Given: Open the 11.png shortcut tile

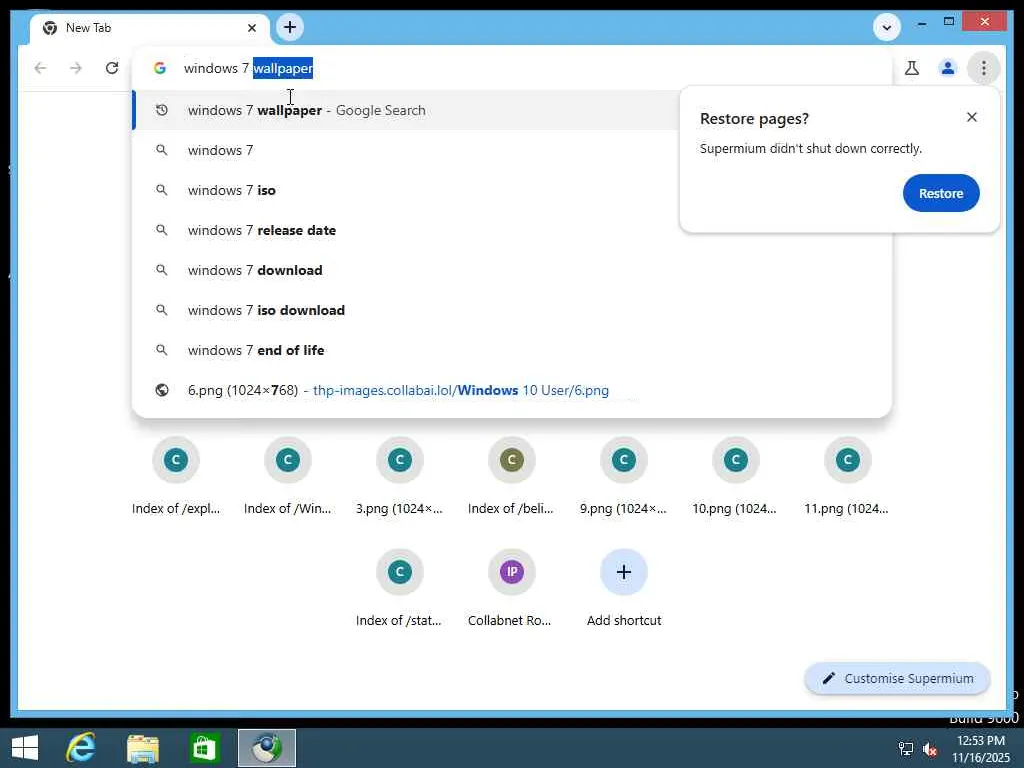Looking at the screenshot, I should click(x=847, y=477).
